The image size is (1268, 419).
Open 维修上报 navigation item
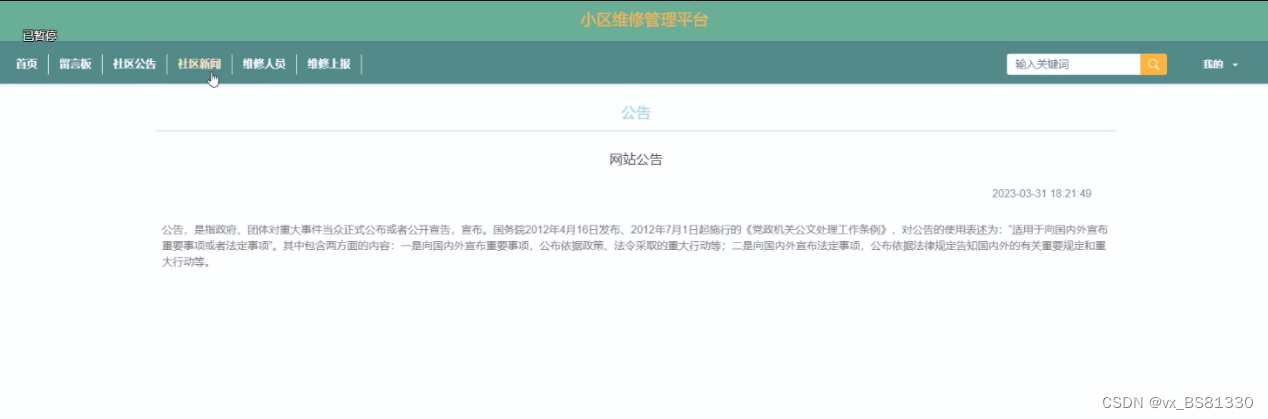pos(329,64)
